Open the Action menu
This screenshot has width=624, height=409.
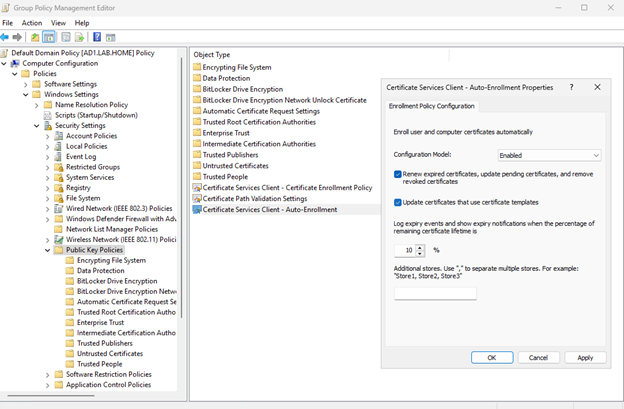(32, 22)
